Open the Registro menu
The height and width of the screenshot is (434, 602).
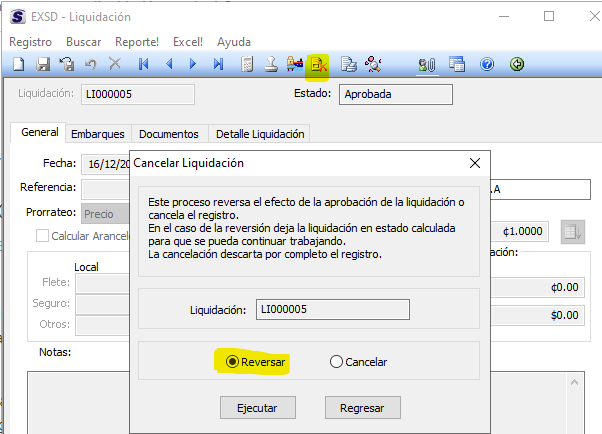(30, 42)
